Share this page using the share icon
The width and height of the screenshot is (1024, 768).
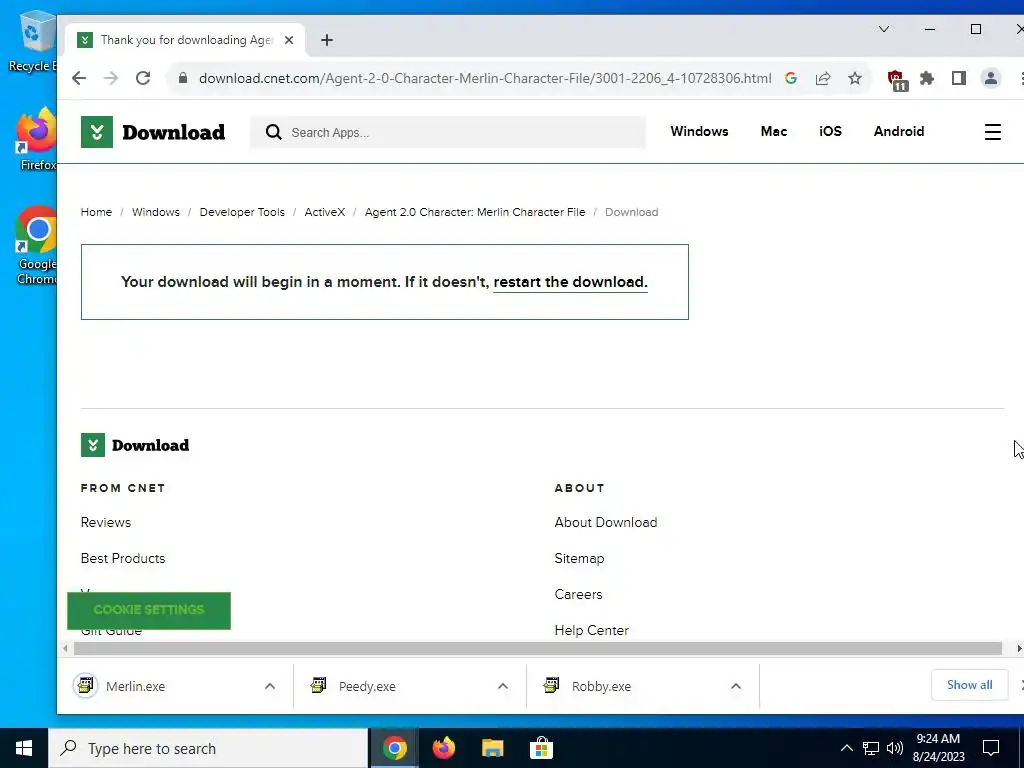coord(823,78)
